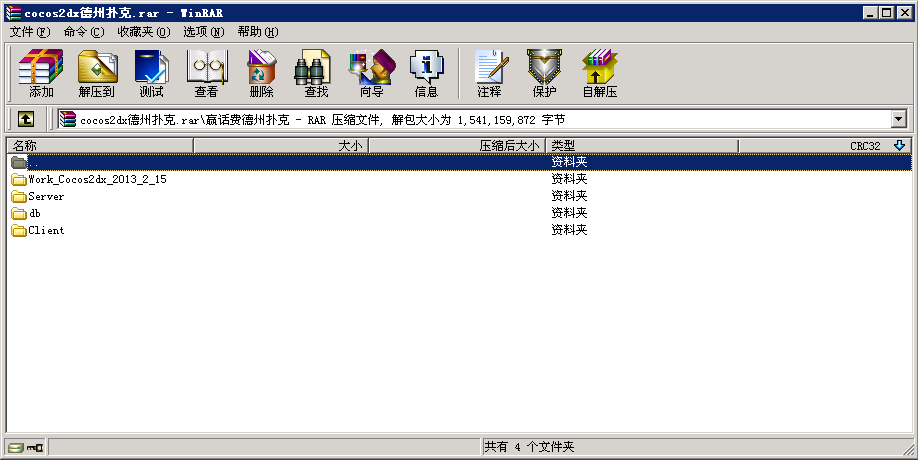This screenshot has width=918, height=460.
Task: Click the 注释 (Comment) icon
Action: [489, 73]
